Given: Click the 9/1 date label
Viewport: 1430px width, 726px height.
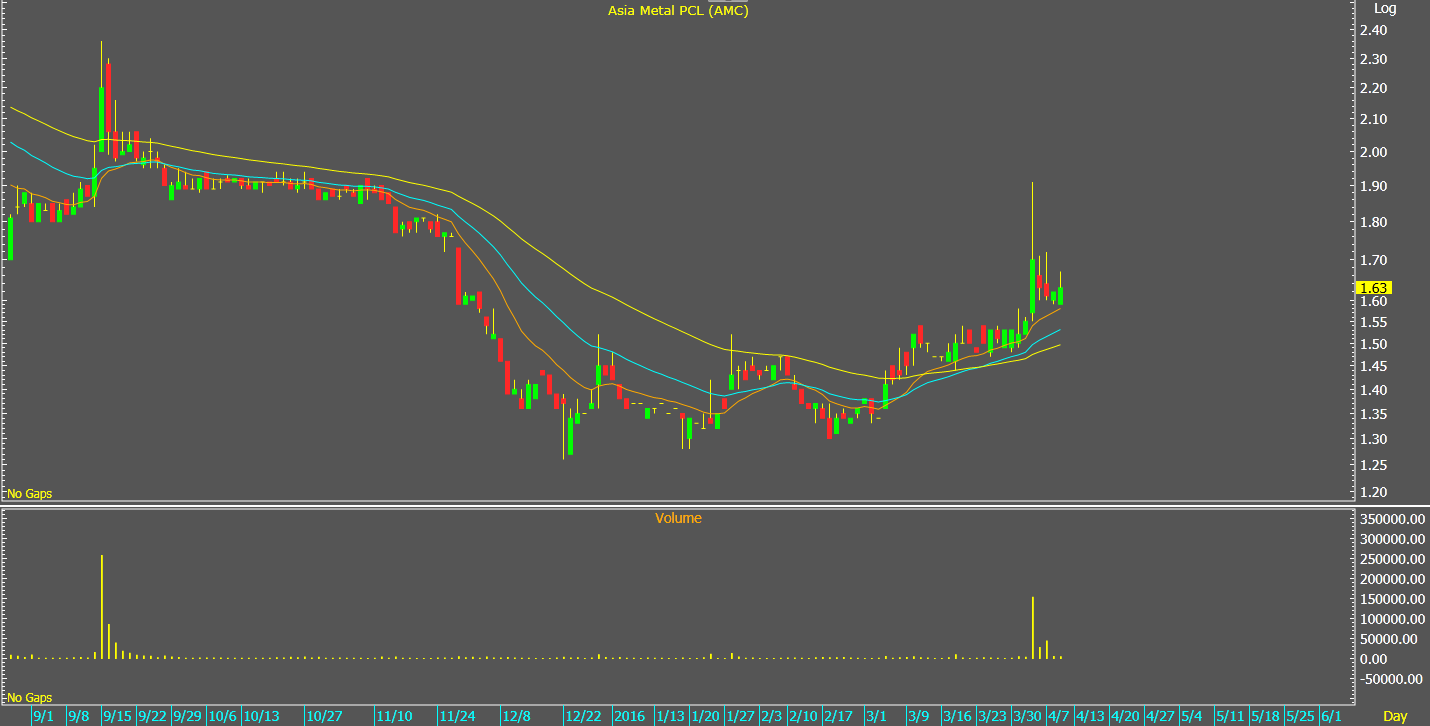Looking at the screenshot, I should pos(44,717).
